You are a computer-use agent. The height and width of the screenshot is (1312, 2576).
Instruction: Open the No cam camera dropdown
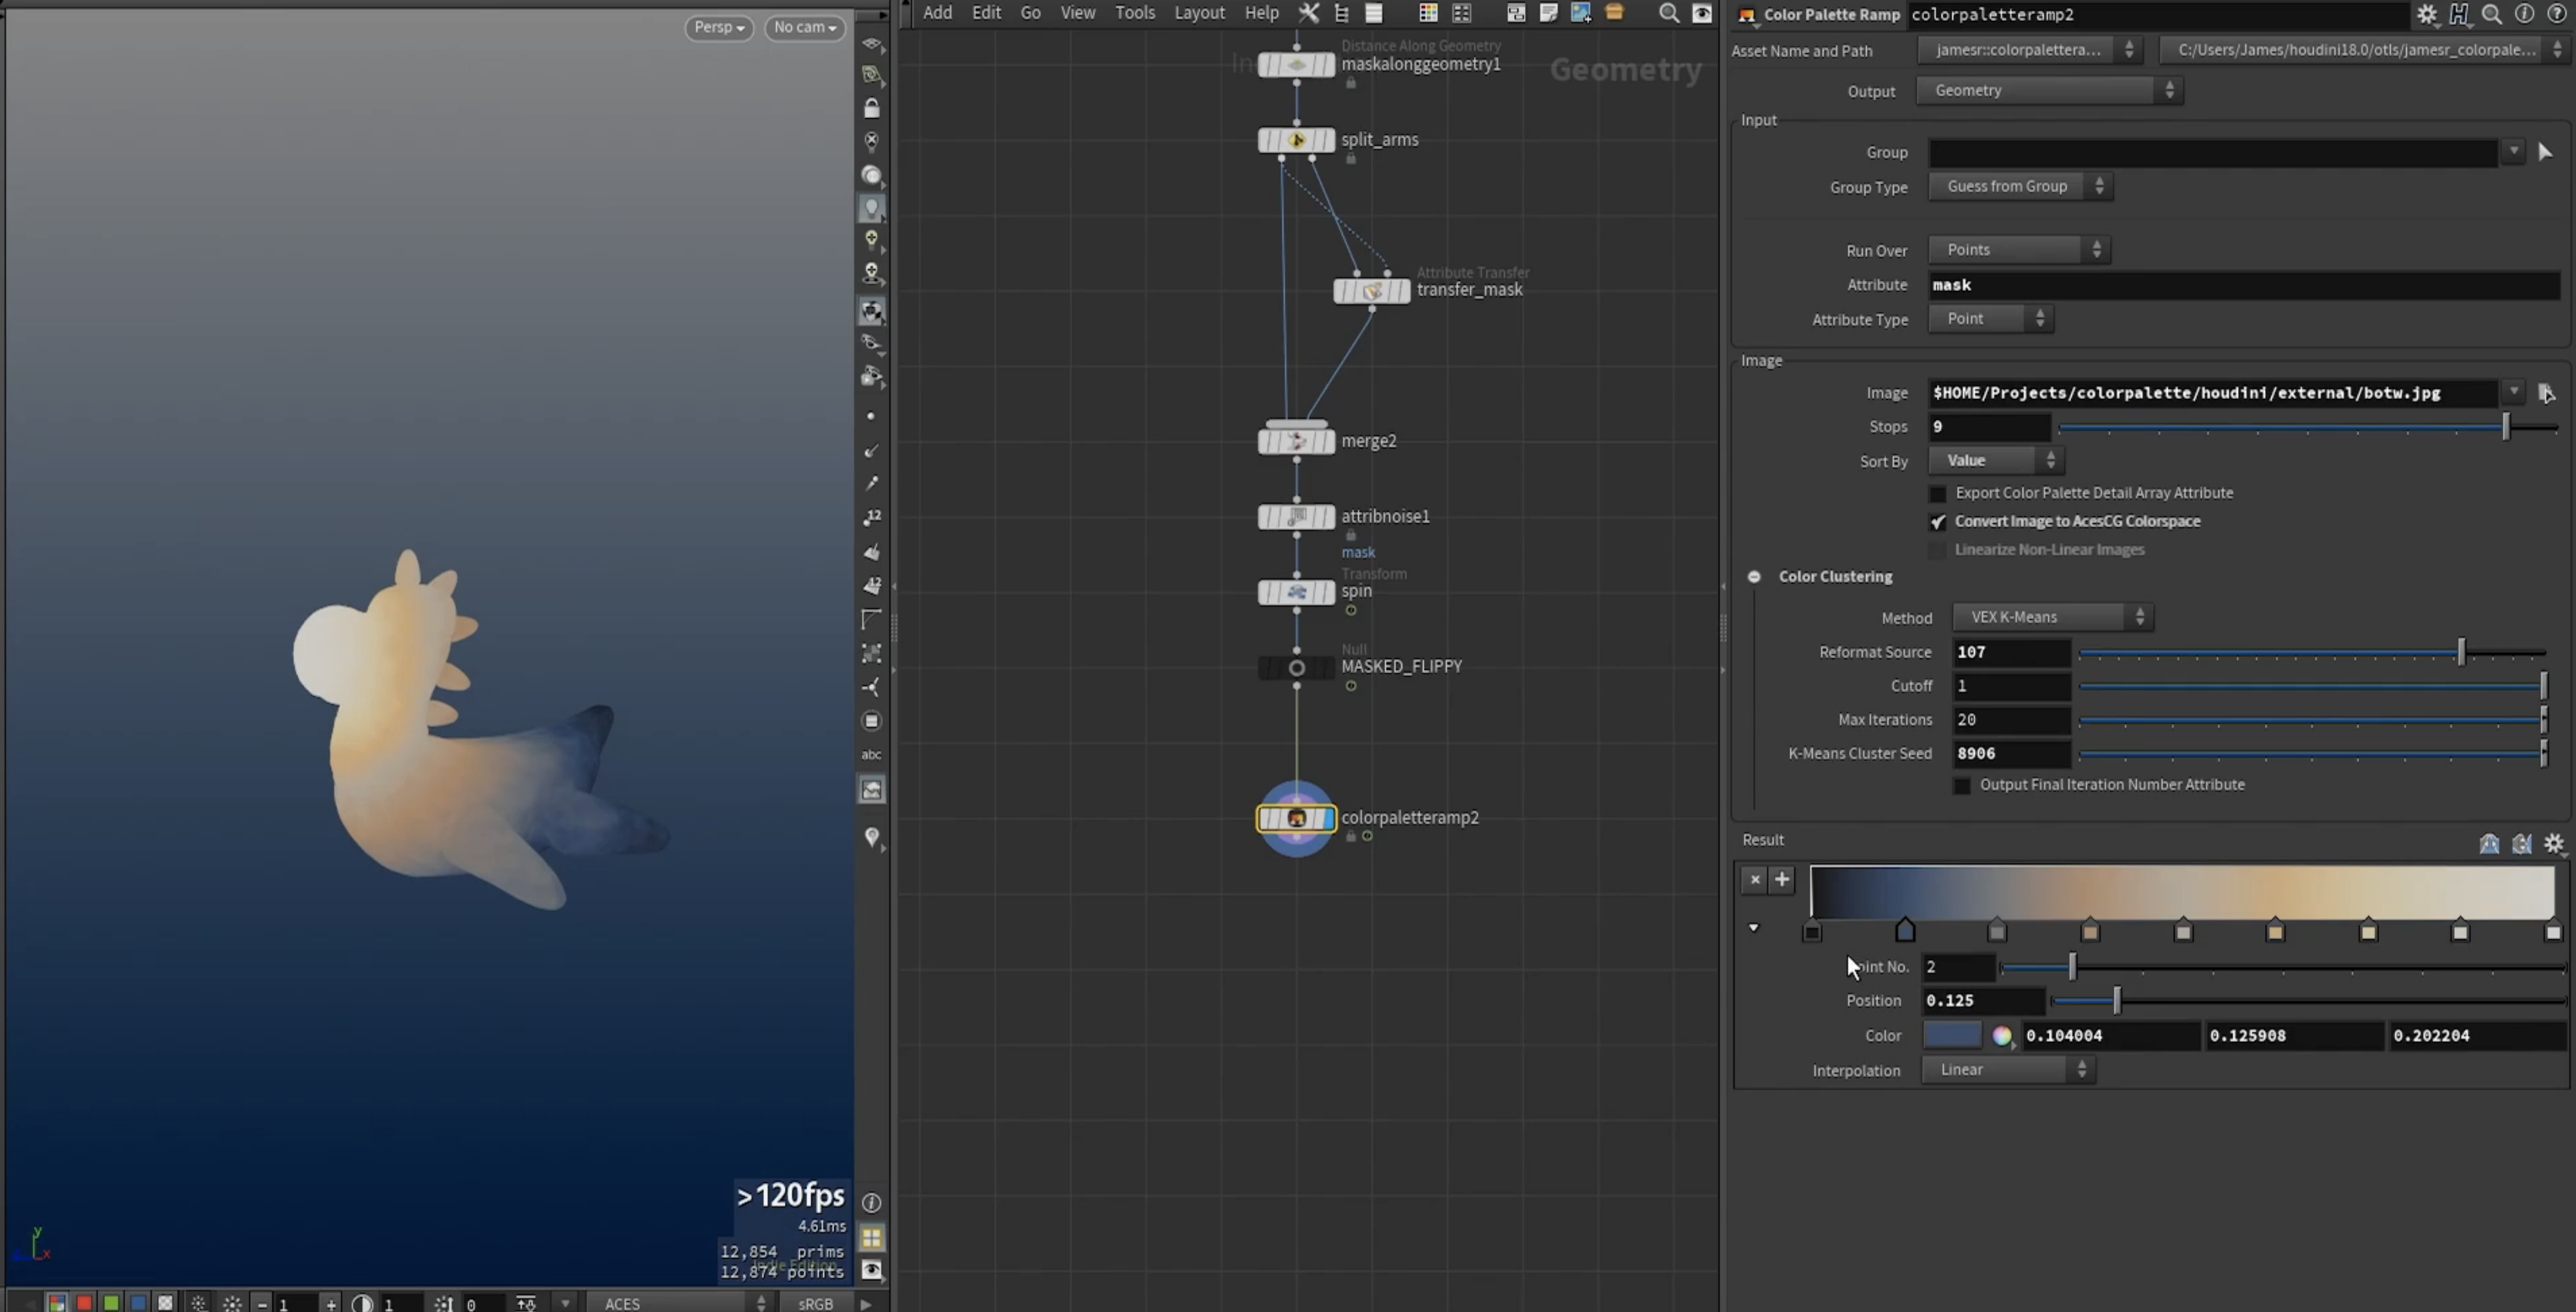[x=805, y=27]
